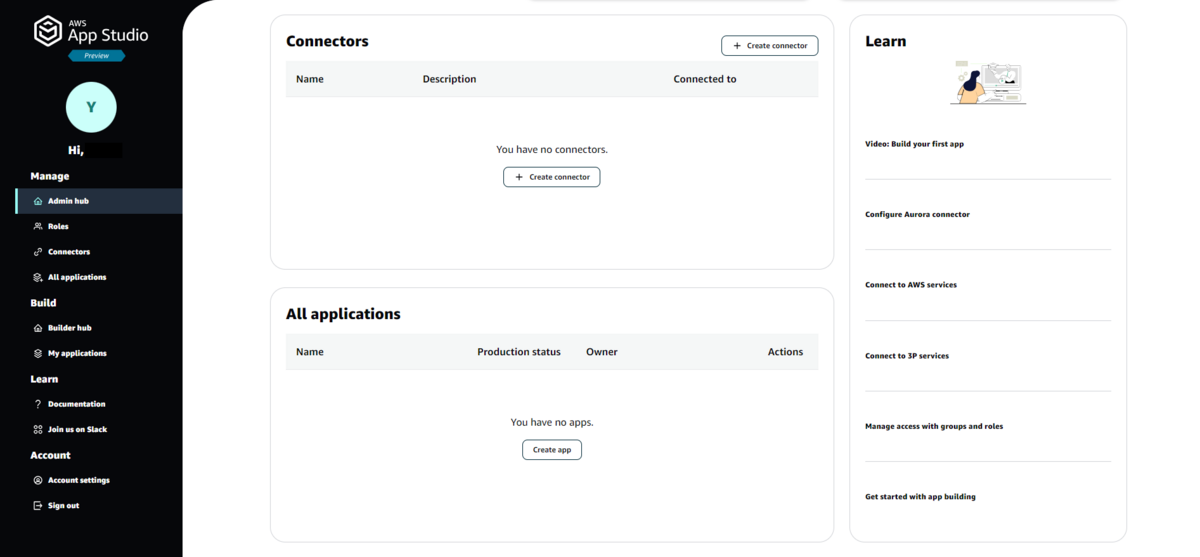
Task: Click the Join us on Slack icon
Action: [38, 429]
